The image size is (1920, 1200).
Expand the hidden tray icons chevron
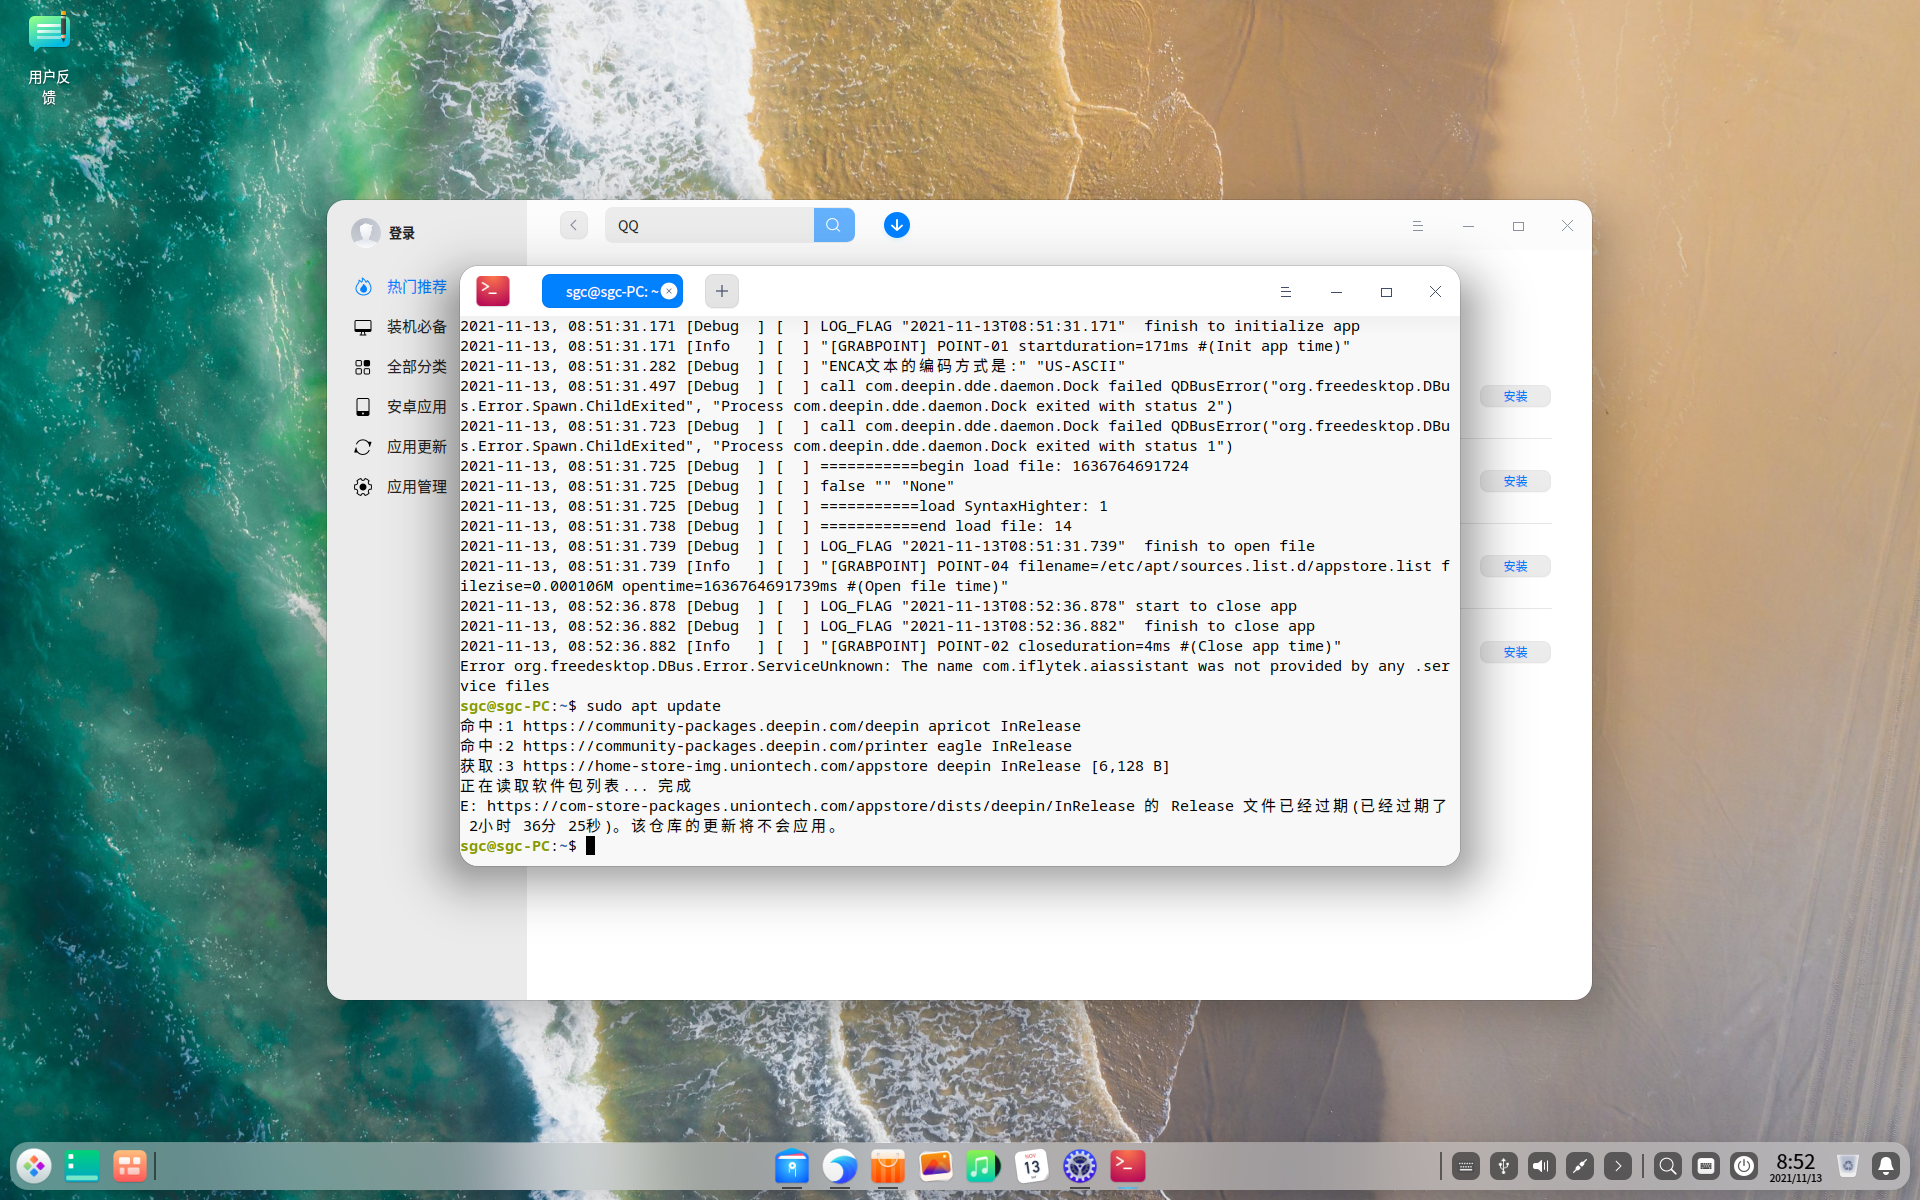pos(1618,1166)
